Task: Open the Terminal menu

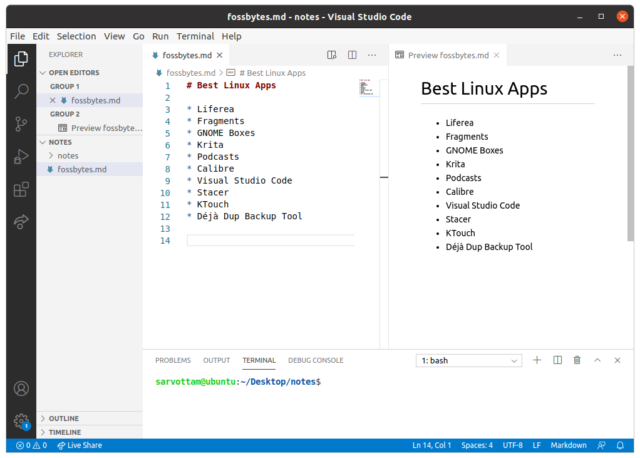Action: pos(195,36)
